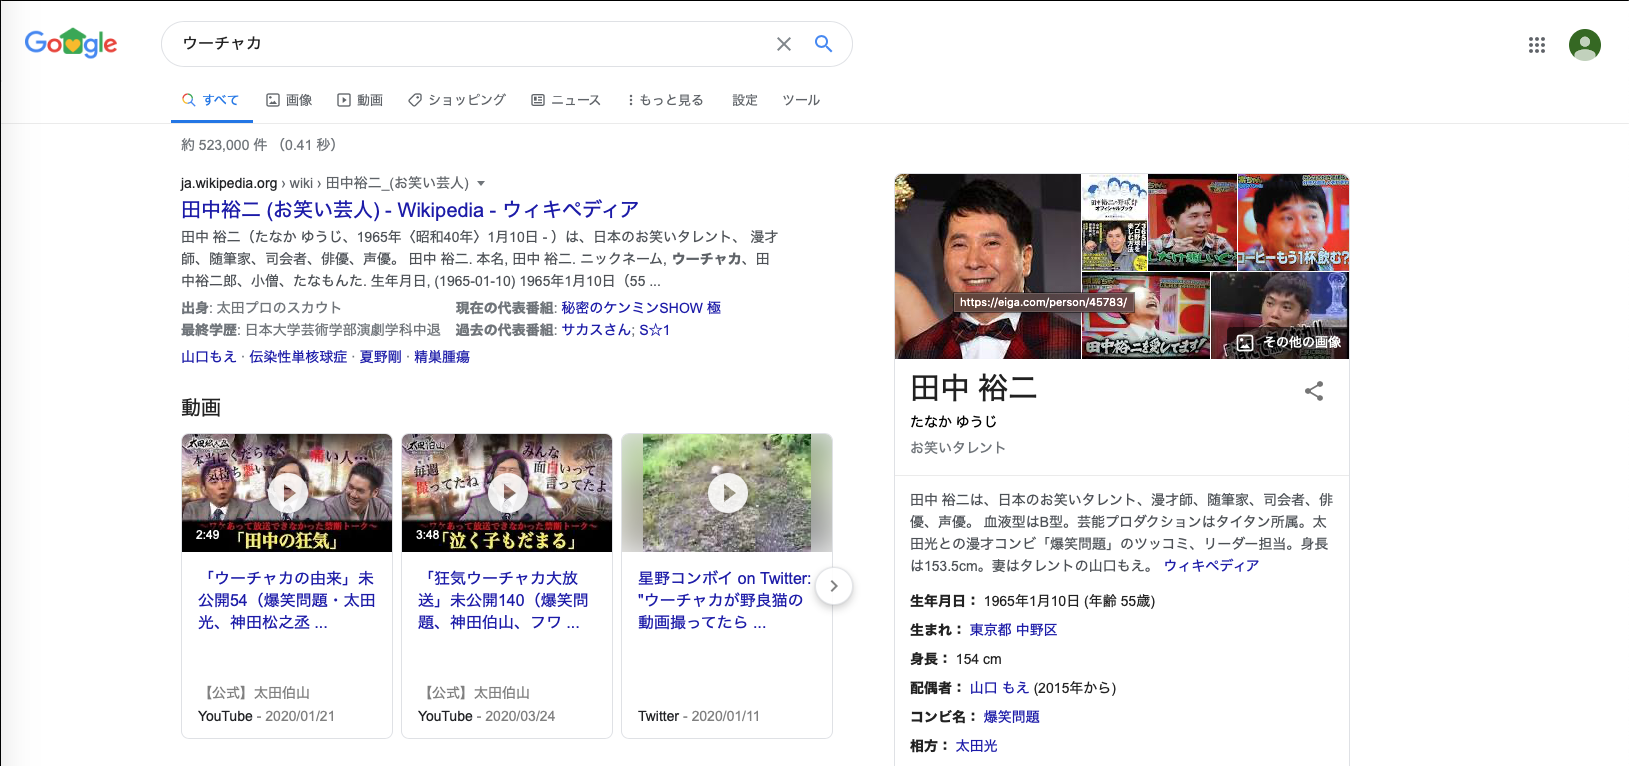1629x766 pixels.
Task: Open 設定 menu
Action: [745, 100]
